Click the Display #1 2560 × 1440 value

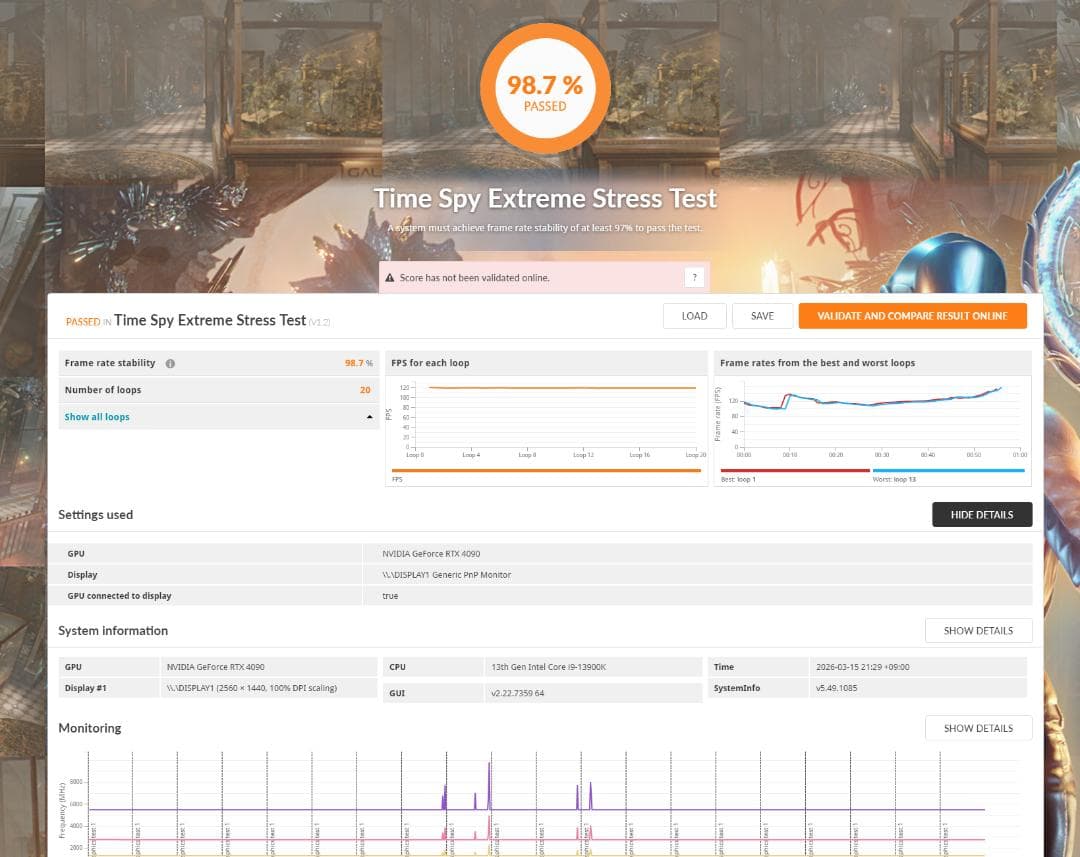pos(252,688)
